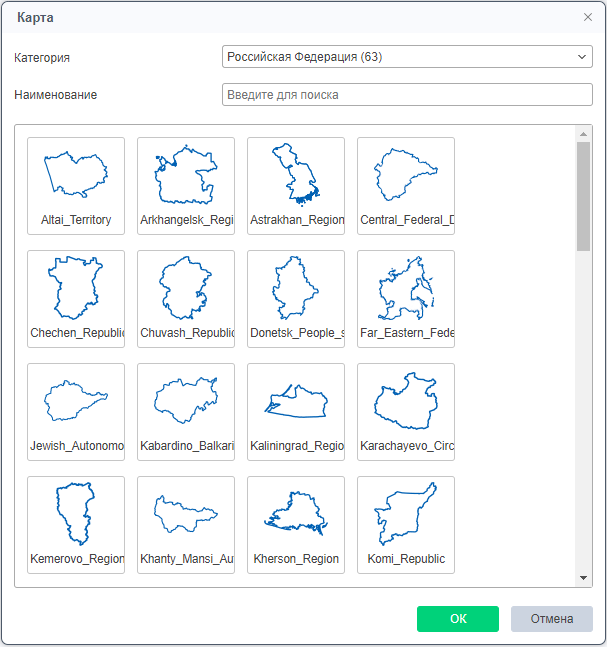Click the Kaliningrad_Region map outline
The width and height of the screenshot is (607, 647).
click(296, 401)
